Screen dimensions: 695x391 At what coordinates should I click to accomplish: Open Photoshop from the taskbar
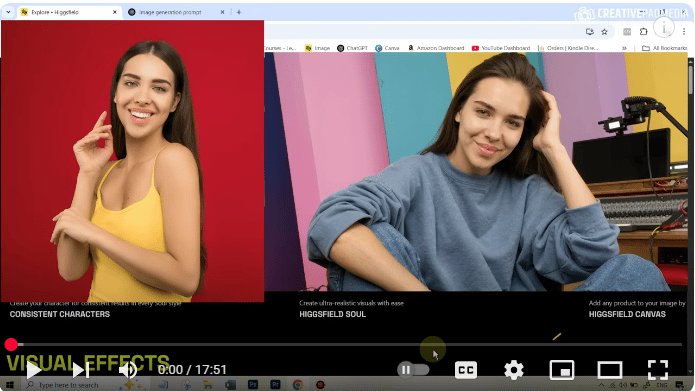(253, 385)
